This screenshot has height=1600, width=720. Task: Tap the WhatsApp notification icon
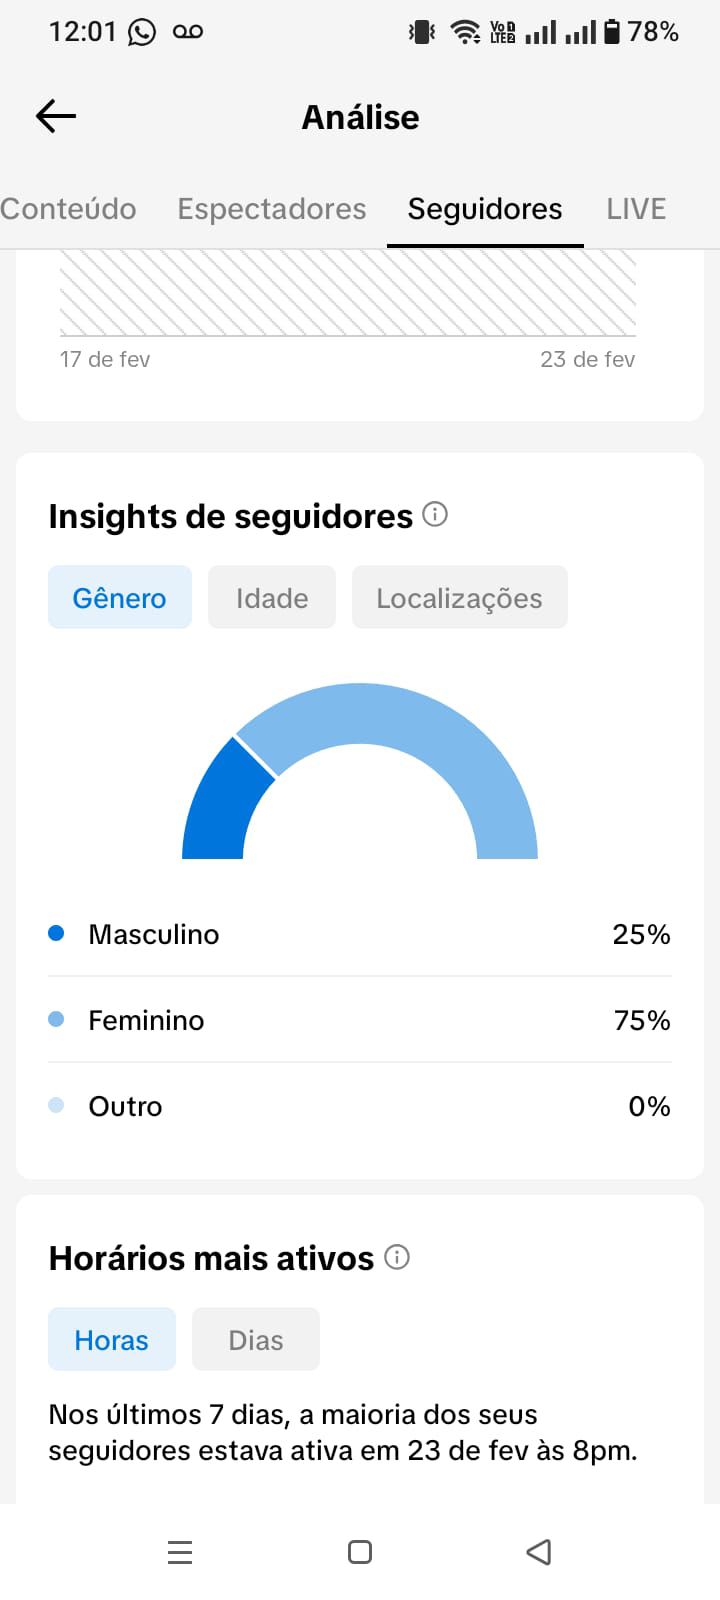pos(142,33)
